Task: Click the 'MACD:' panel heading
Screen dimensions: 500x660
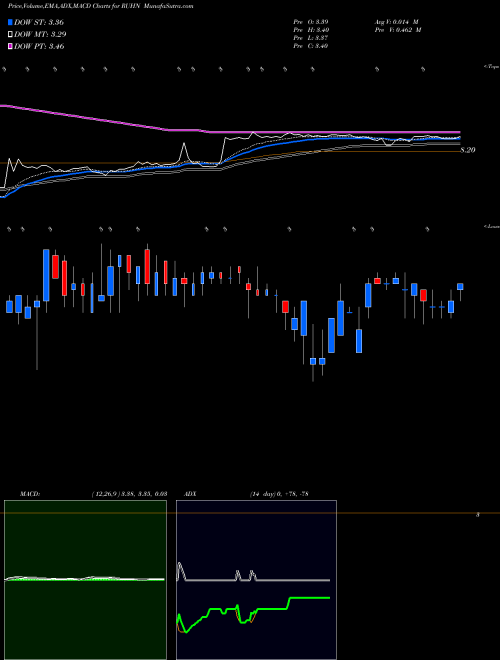Action: tap(30, 494)
